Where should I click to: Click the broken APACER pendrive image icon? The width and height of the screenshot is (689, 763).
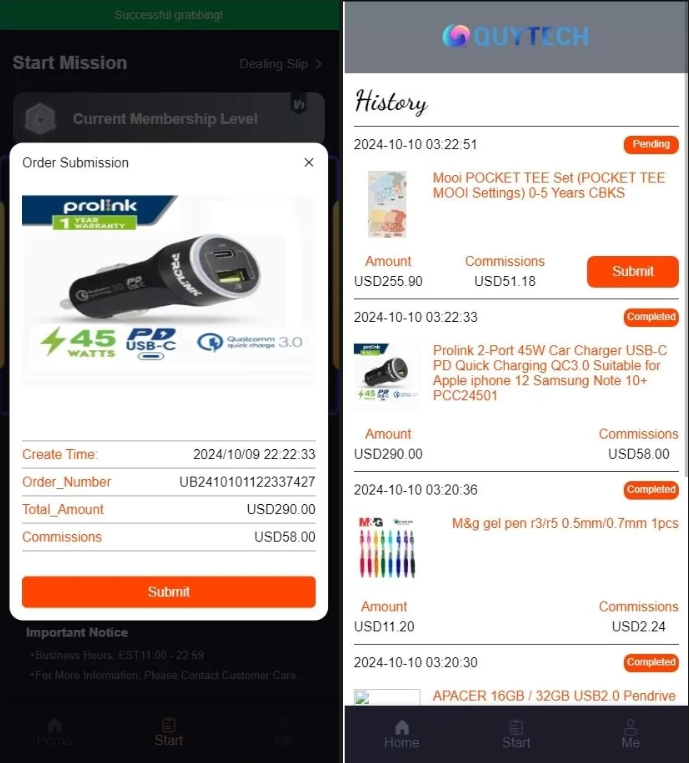[362, 698]
